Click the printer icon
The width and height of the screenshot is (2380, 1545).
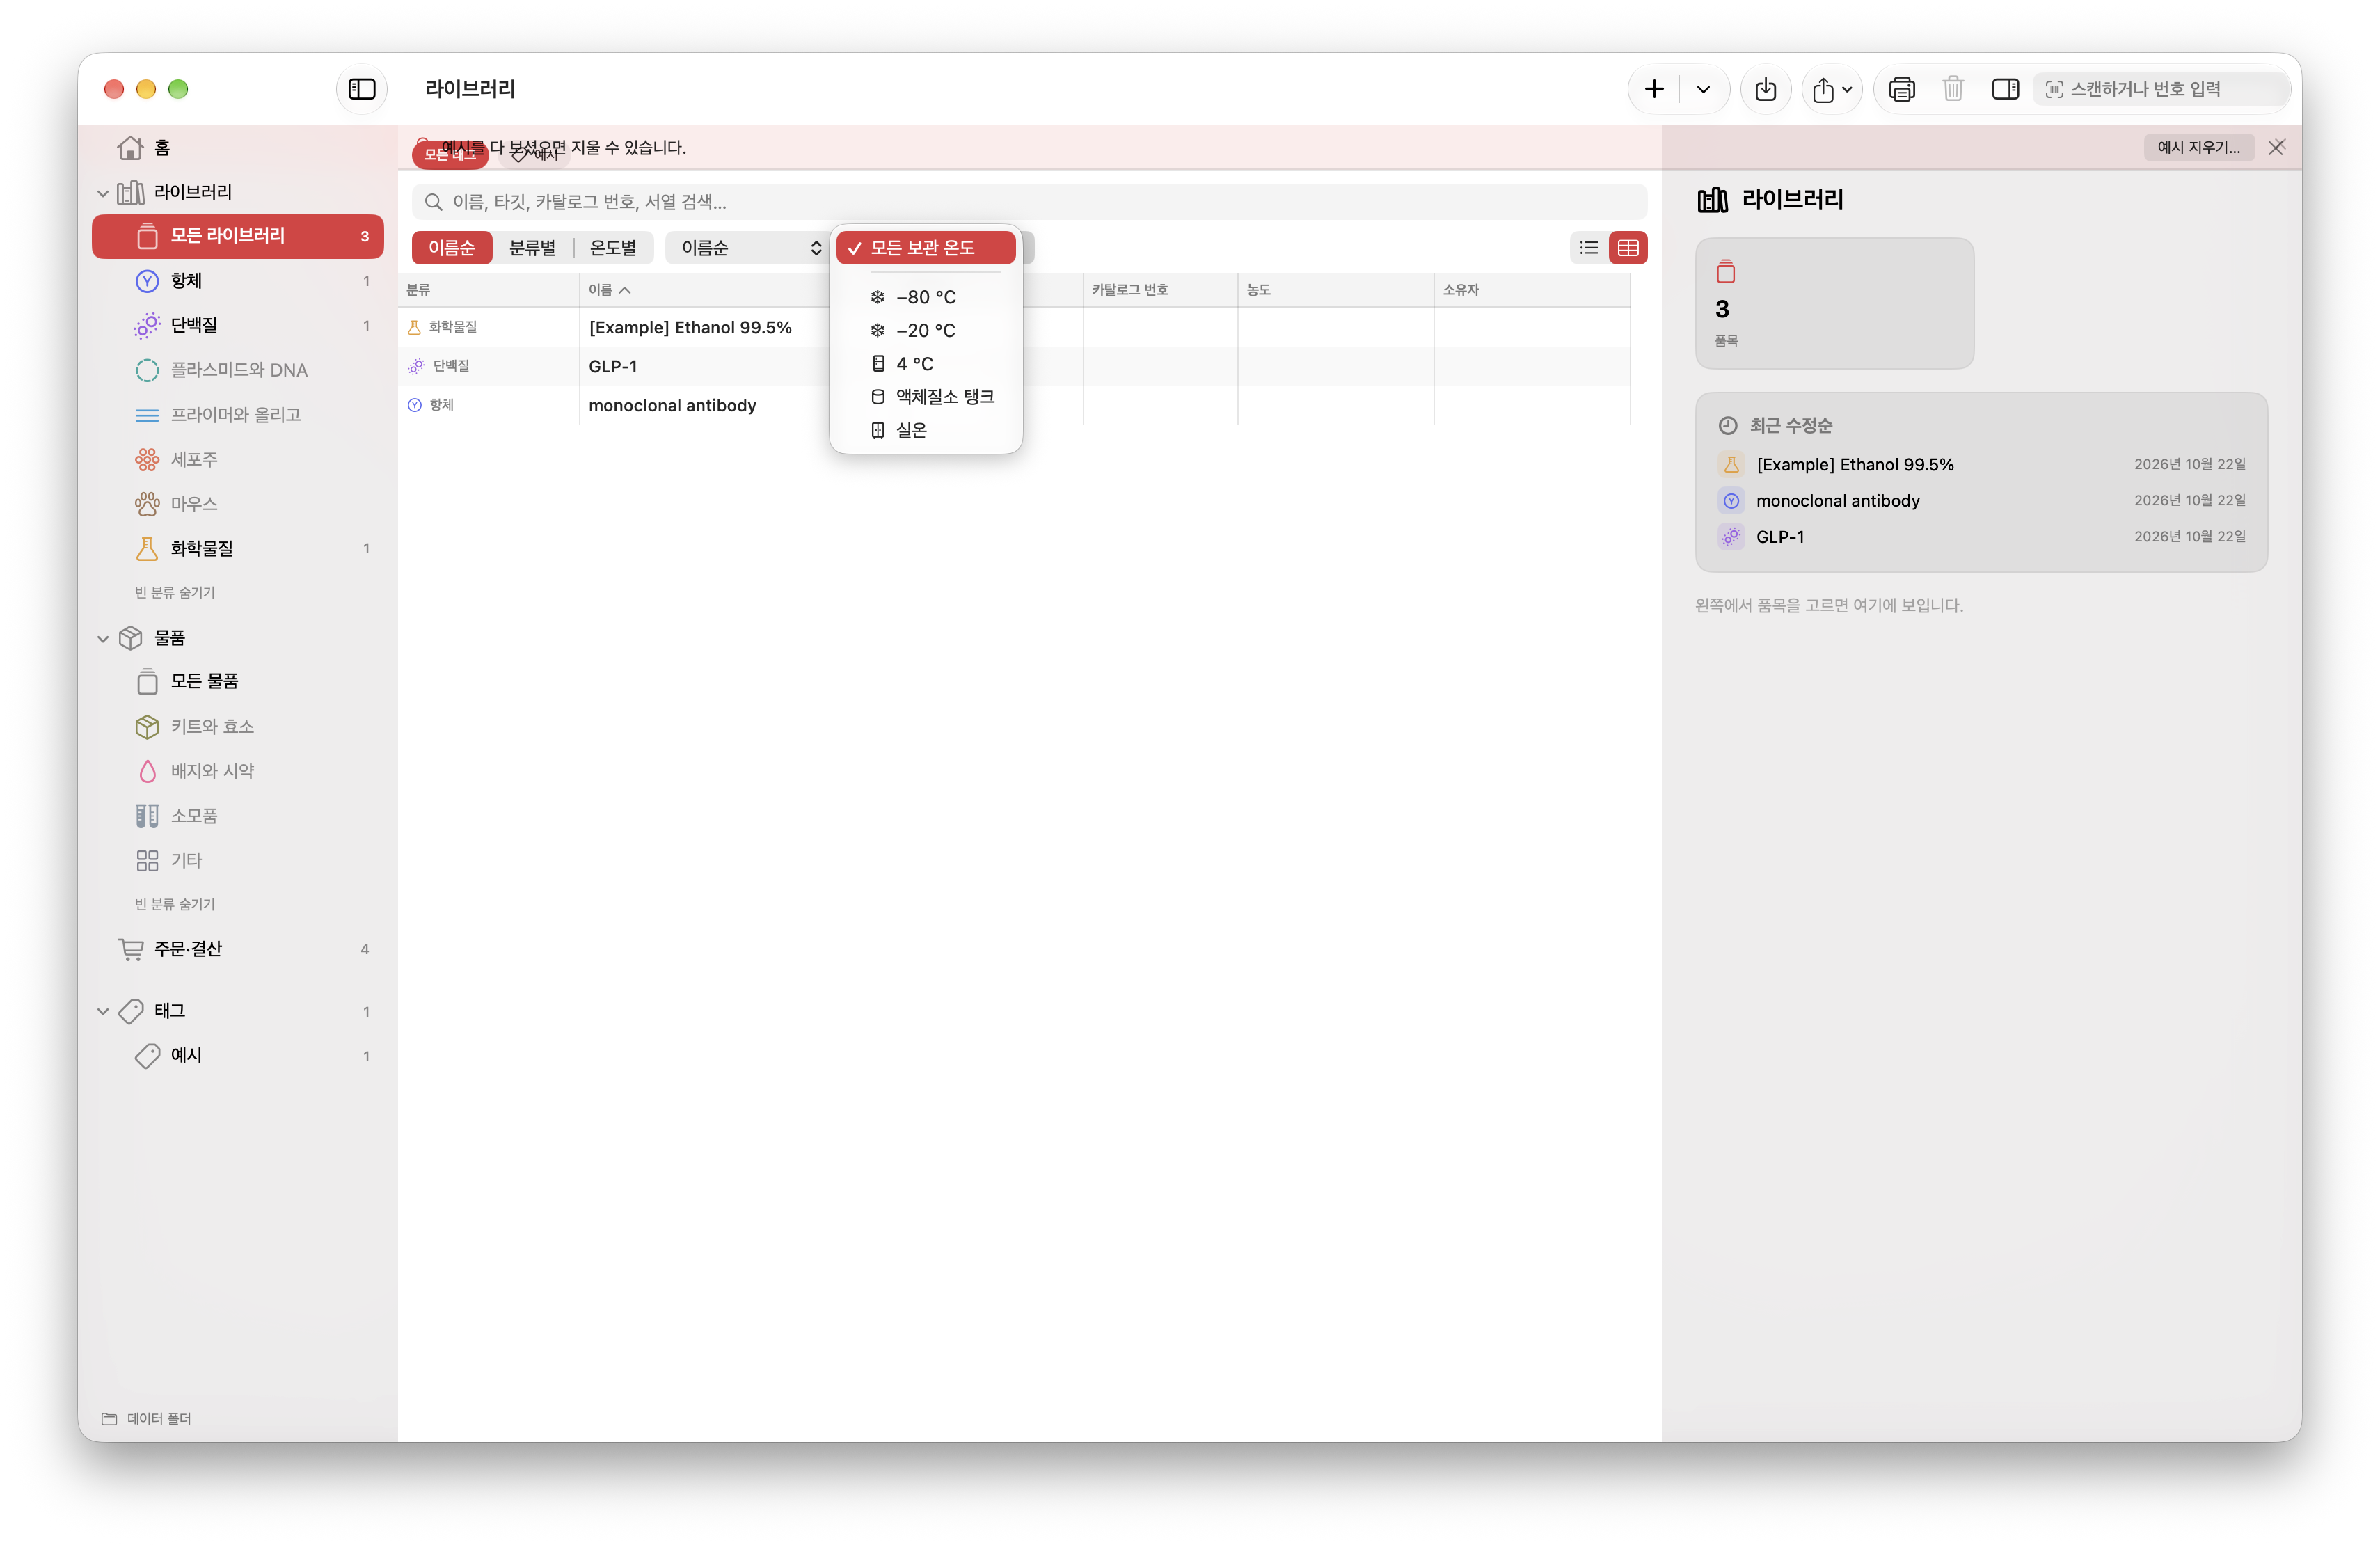pyautogui.click(x=1901, y=89)
